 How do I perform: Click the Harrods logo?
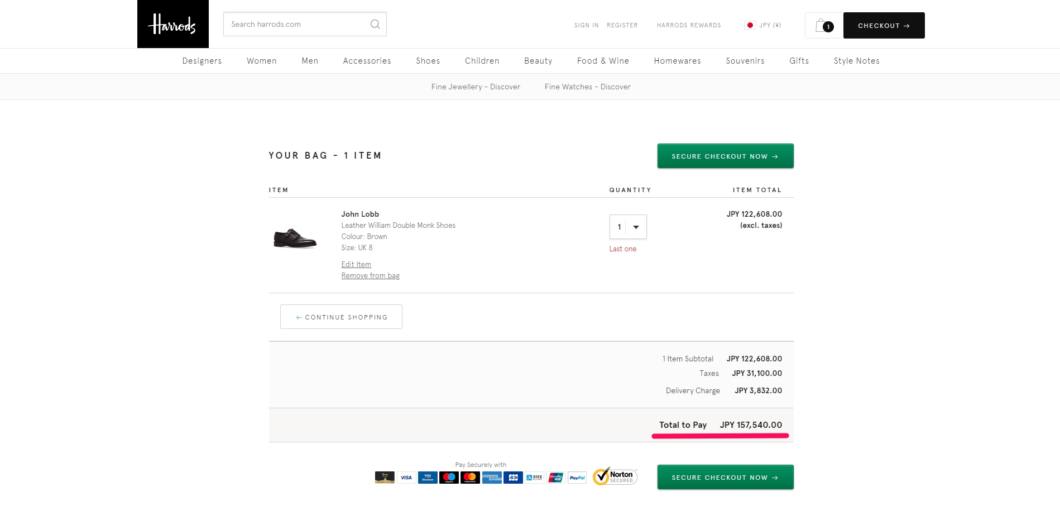[172, 24]
